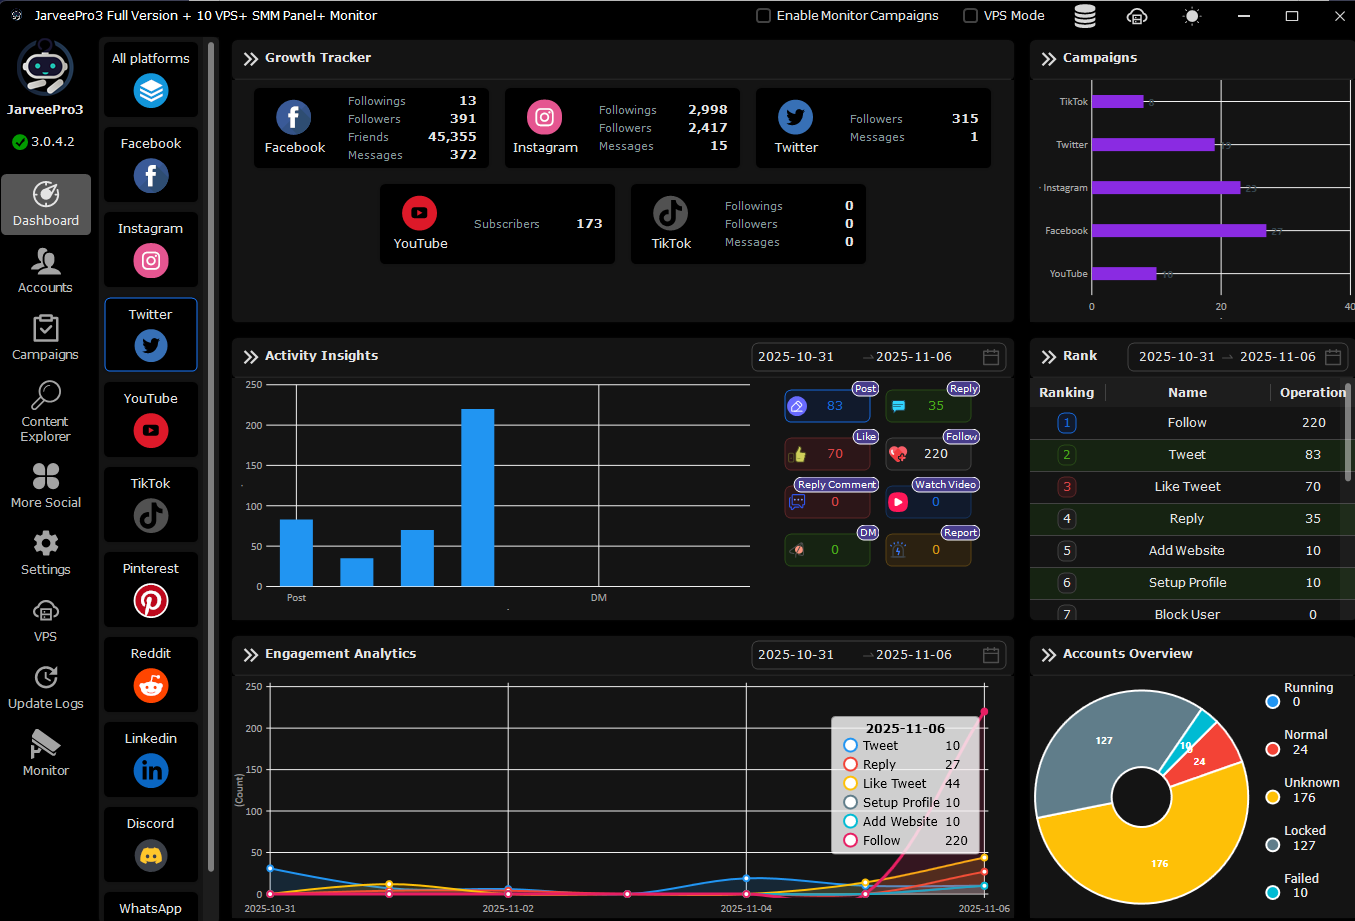The width and height of the screenshot is (1355, 921).
Task: Click the Post activity counter button
Action: [827, 406]
